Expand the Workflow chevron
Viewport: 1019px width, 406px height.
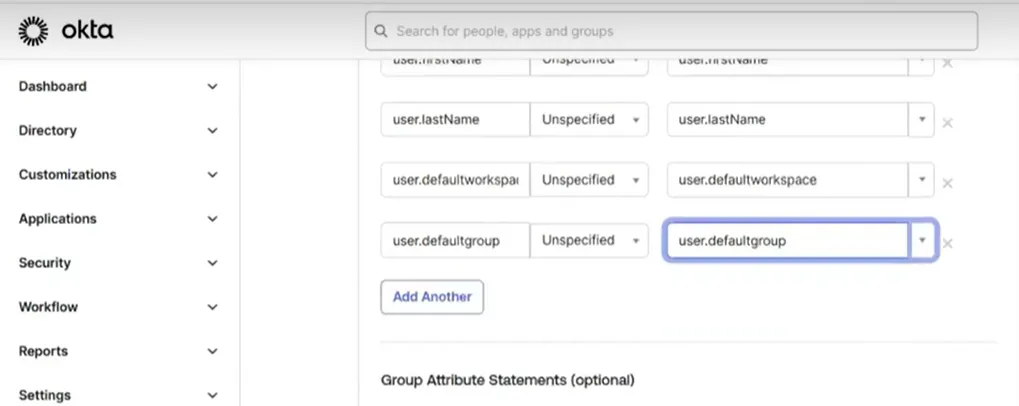[213, 307]
